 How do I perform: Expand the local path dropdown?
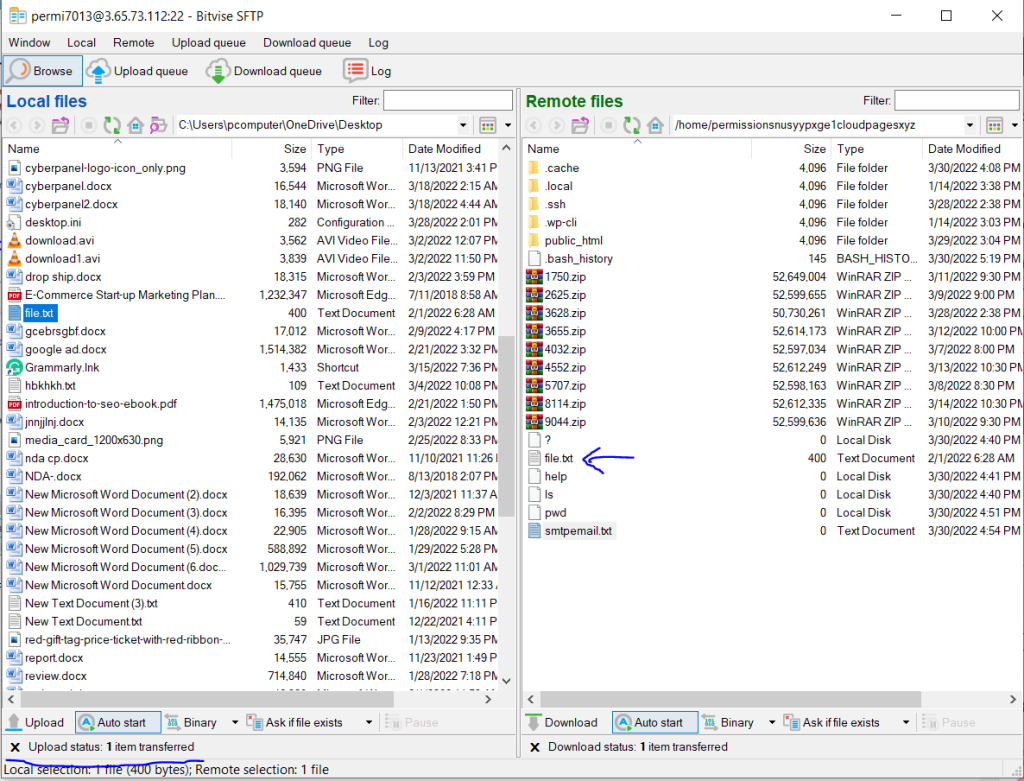coord(463,125)
